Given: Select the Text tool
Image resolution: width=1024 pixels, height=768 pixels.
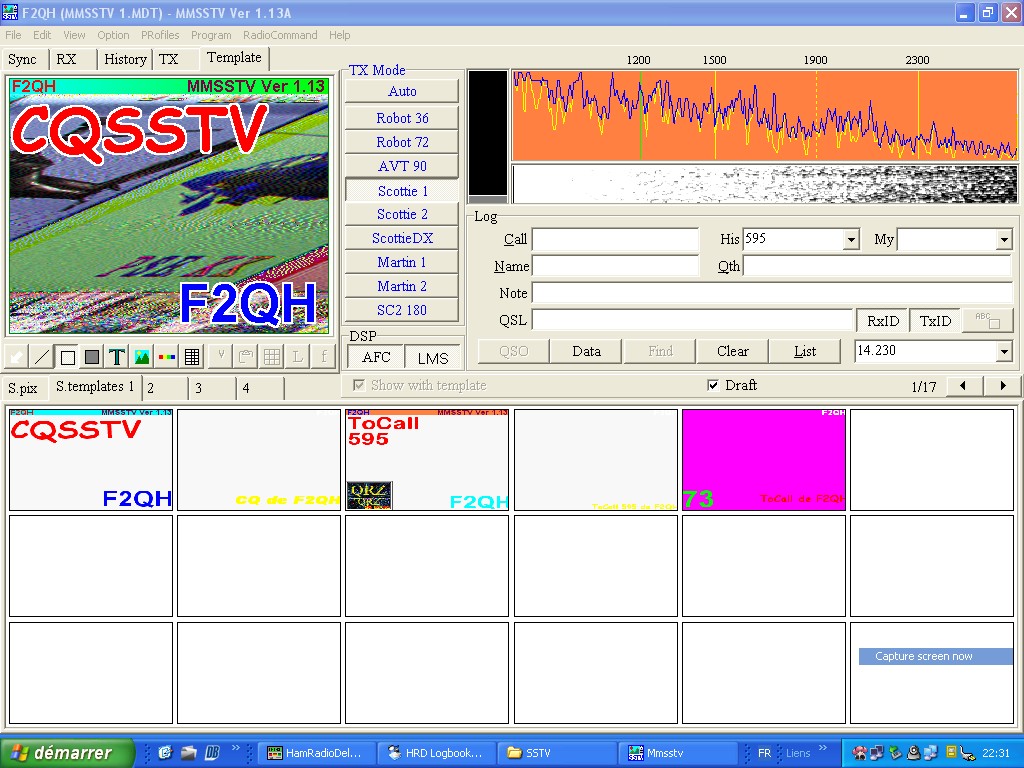Looking at the screenshot, I should pos(116,357).
